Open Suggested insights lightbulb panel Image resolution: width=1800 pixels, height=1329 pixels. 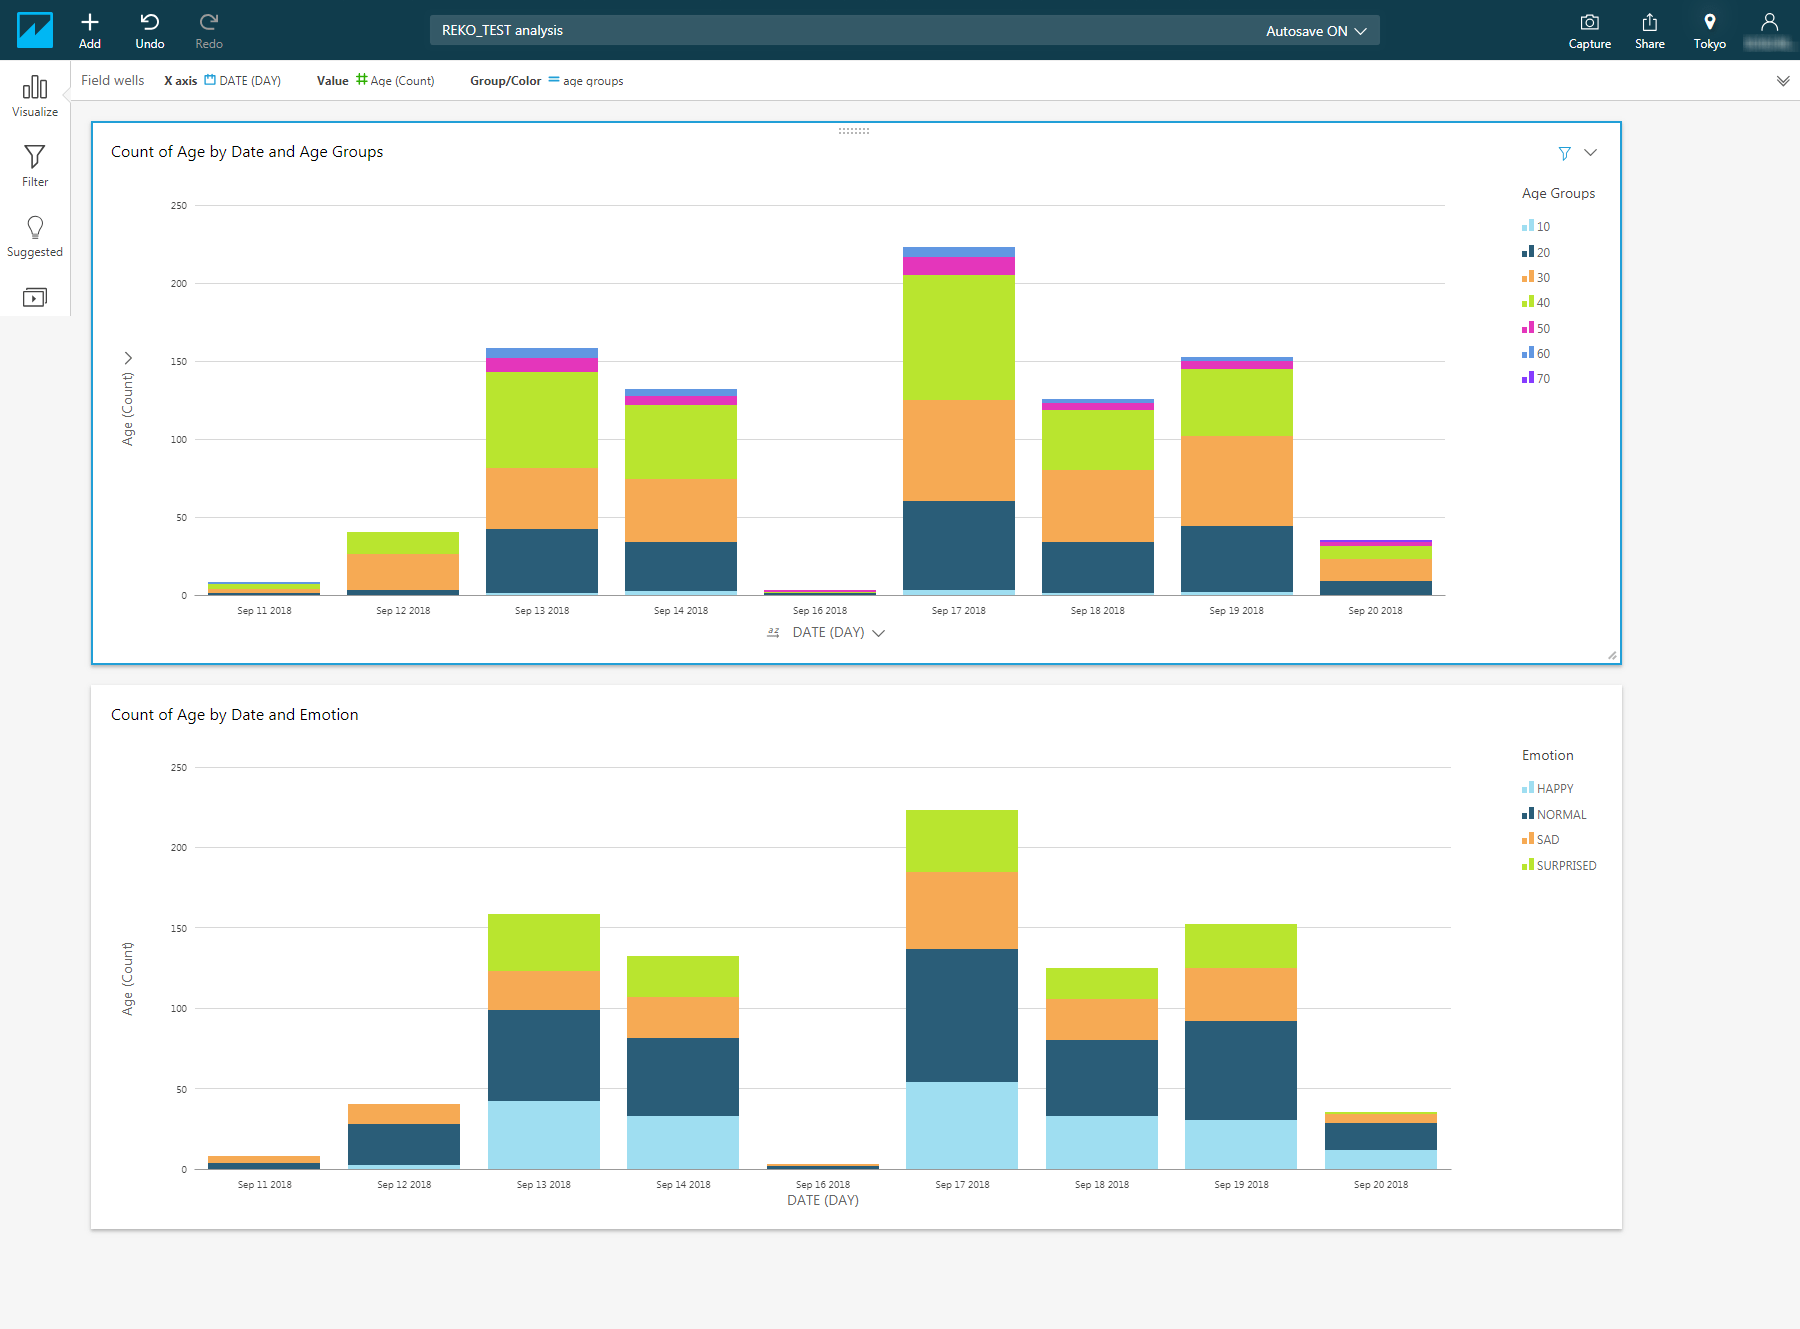(35, 236)
